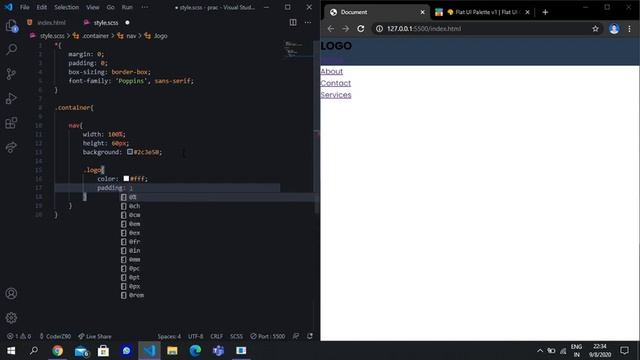Open the #2c3e50 color swatch picker
The height and width of the screenshot is (360, 640).
point(130,152)
